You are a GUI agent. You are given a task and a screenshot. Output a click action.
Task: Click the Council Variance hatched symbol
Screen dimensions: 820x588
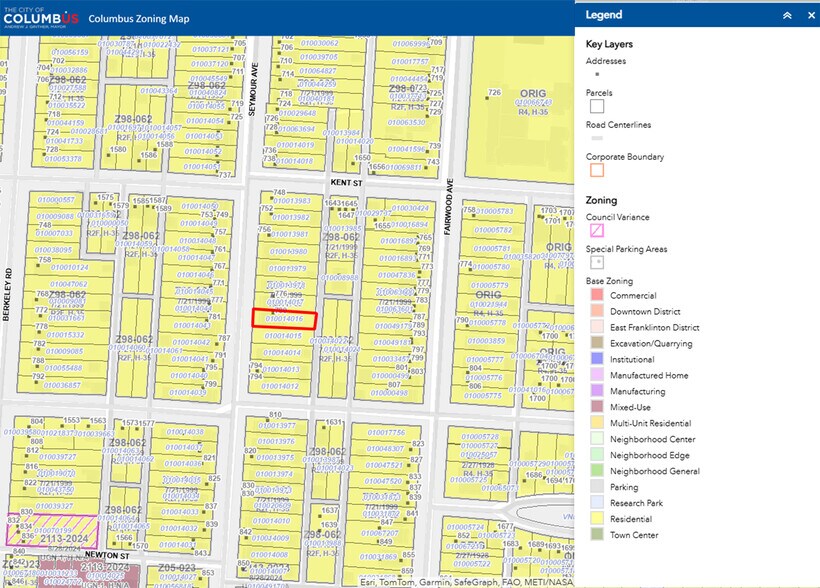[597, 232]
